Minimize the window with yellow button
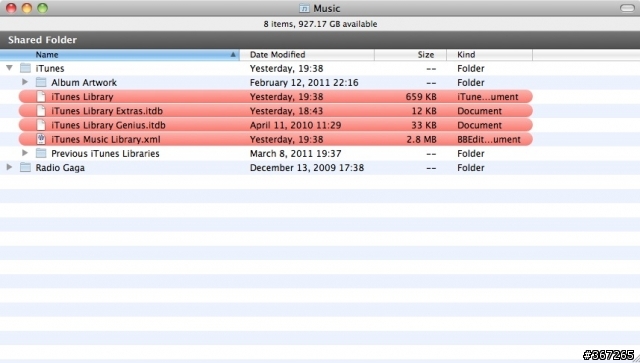 pos(27,8)
